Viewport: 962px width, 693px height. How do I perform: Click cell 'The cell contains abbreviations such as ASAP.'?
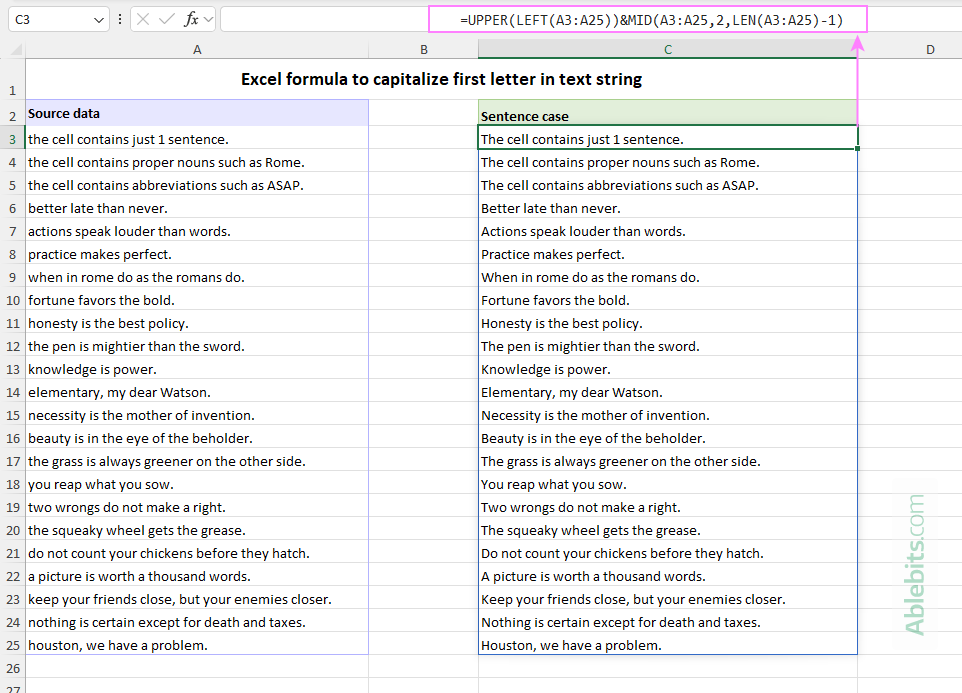pos(668,185)
